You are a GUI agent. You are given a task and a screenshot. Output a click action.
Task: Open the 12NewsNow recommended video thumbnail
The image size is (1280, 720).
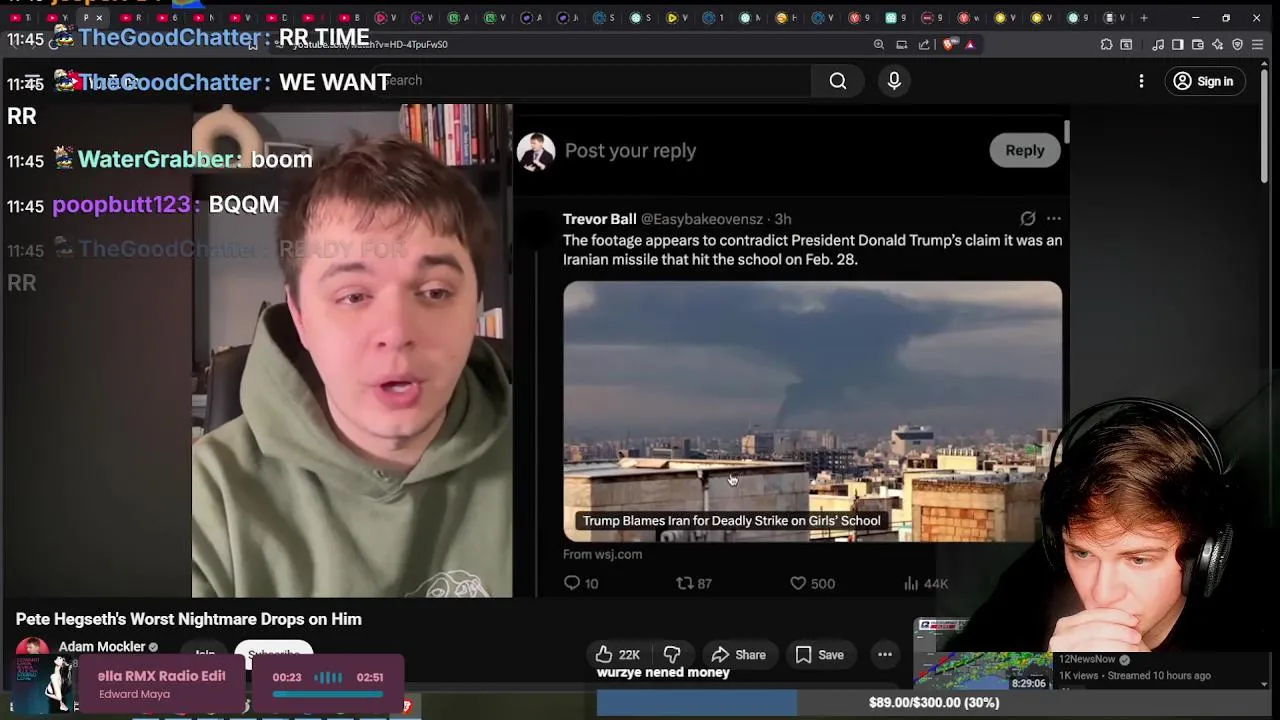click(x=982, y=655)
